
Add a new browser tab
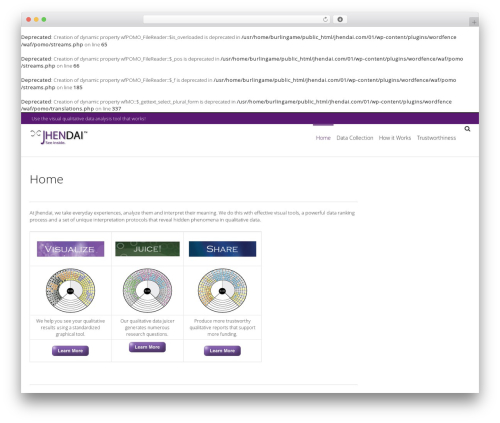coord(474,22)
